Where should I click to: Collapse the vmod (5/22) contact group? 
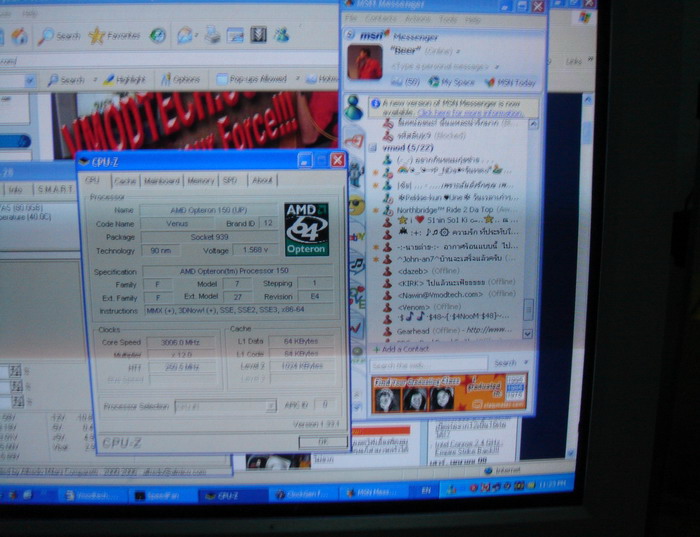373,148
